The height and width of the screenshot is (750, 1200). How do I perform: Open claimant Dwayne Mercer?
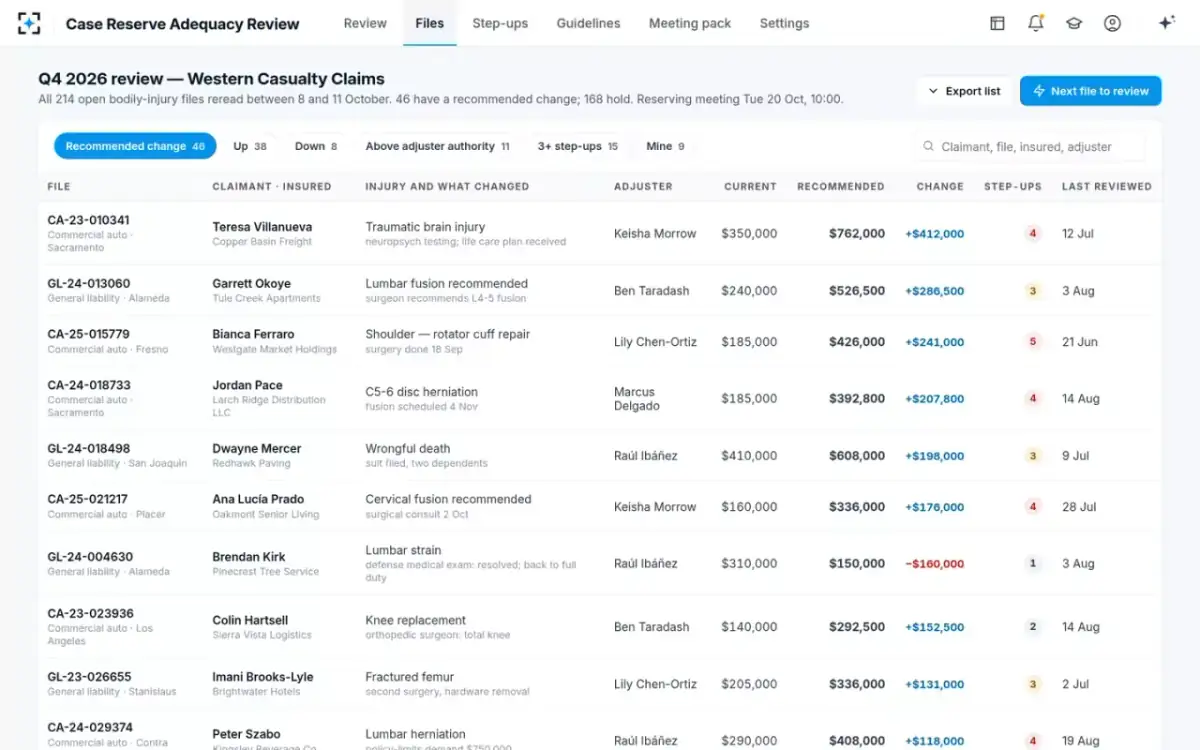pyautogui.click(x=257, y=449)
